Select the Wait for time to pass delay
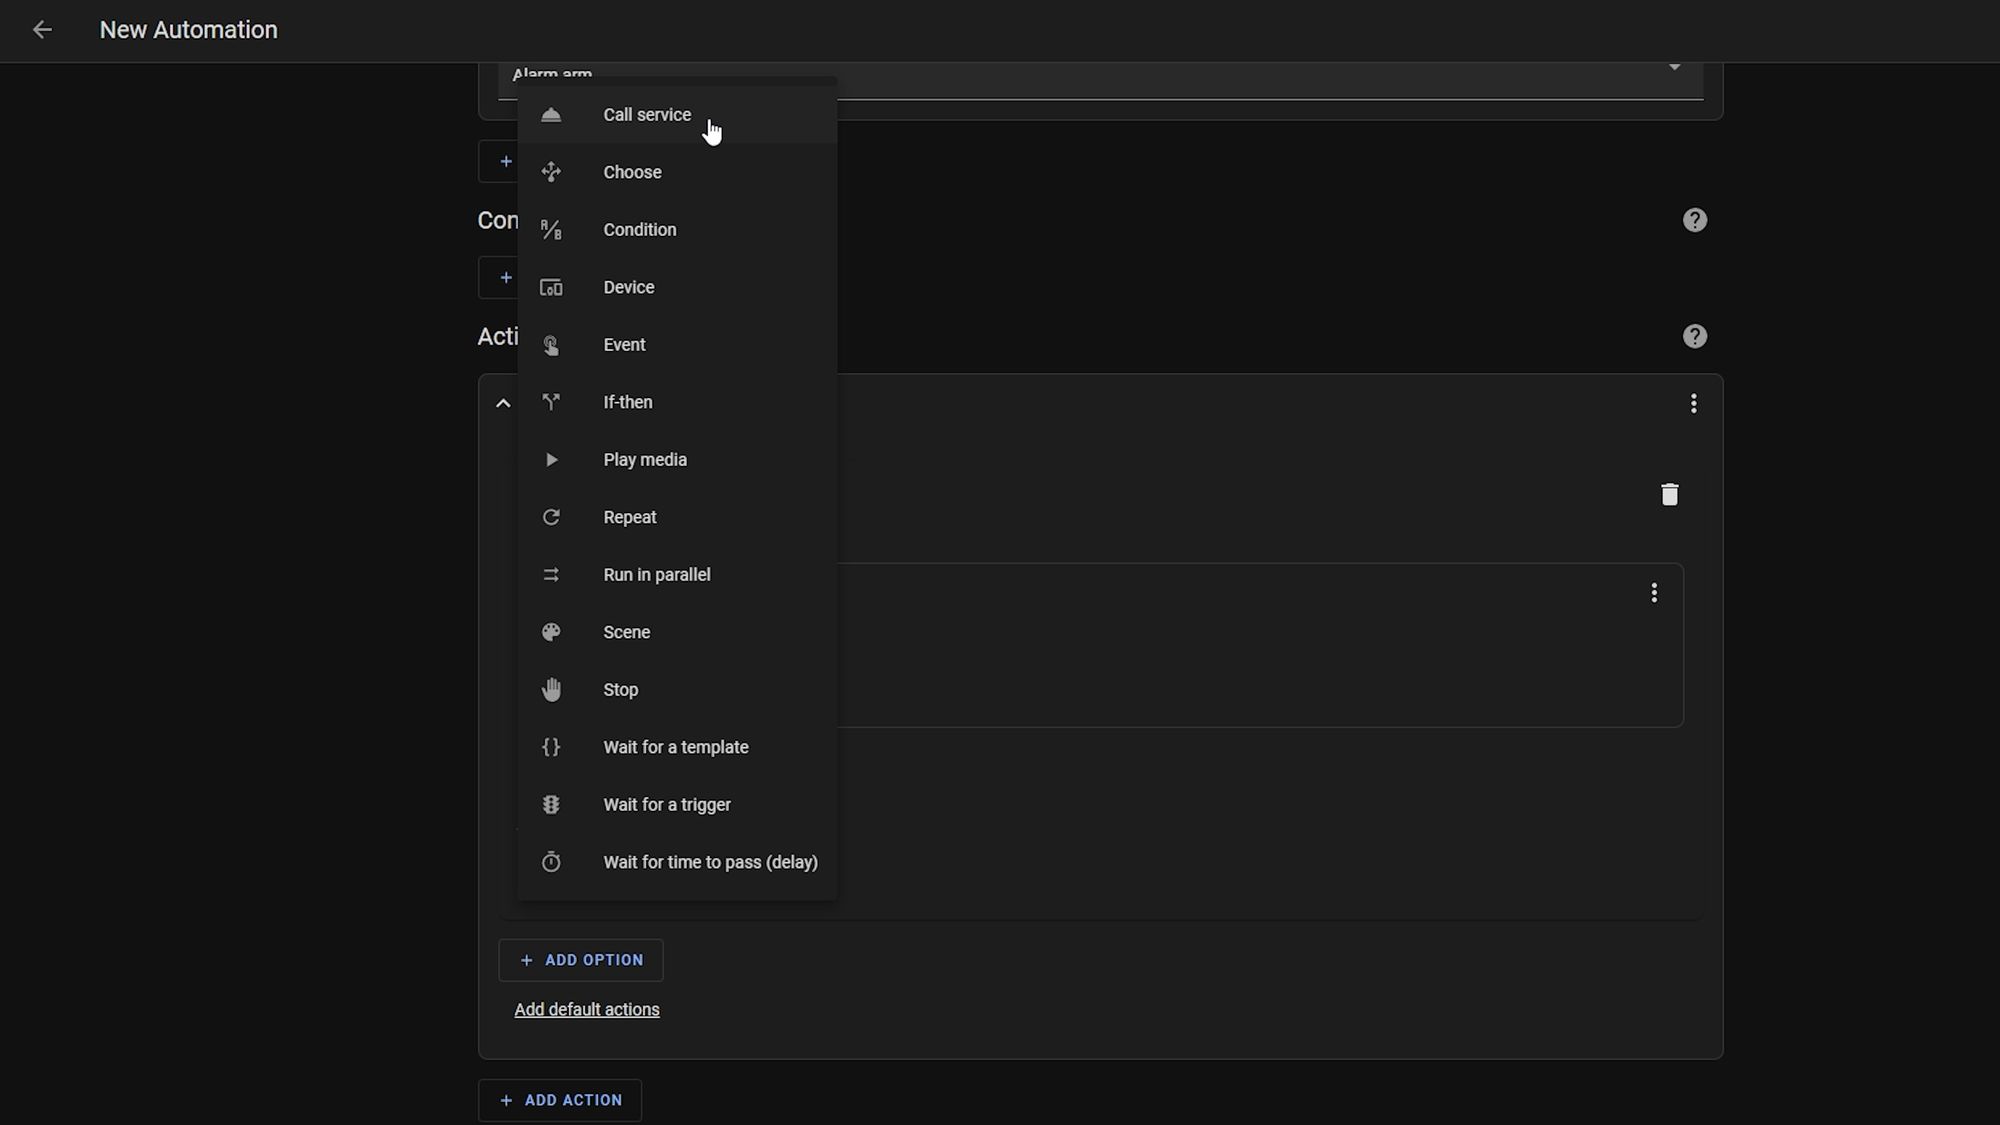This screenshot has width=2000, height=1125. 710,861
